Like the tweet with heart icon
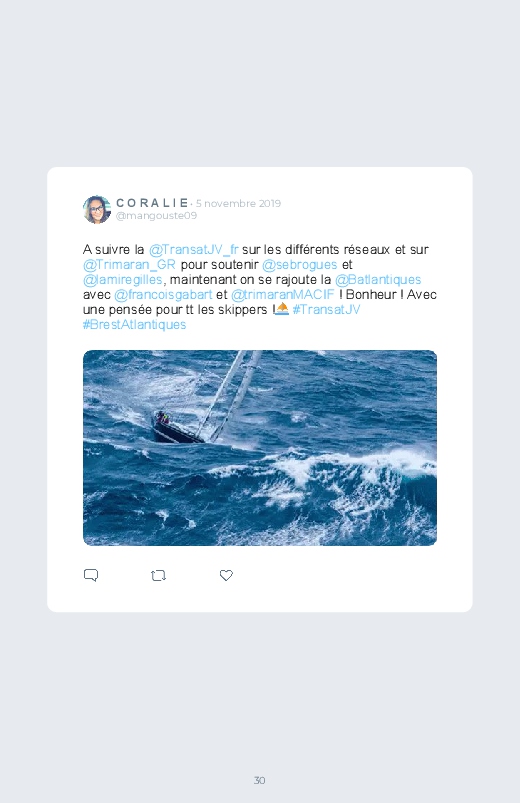520x803 pixels. (226, 576)
